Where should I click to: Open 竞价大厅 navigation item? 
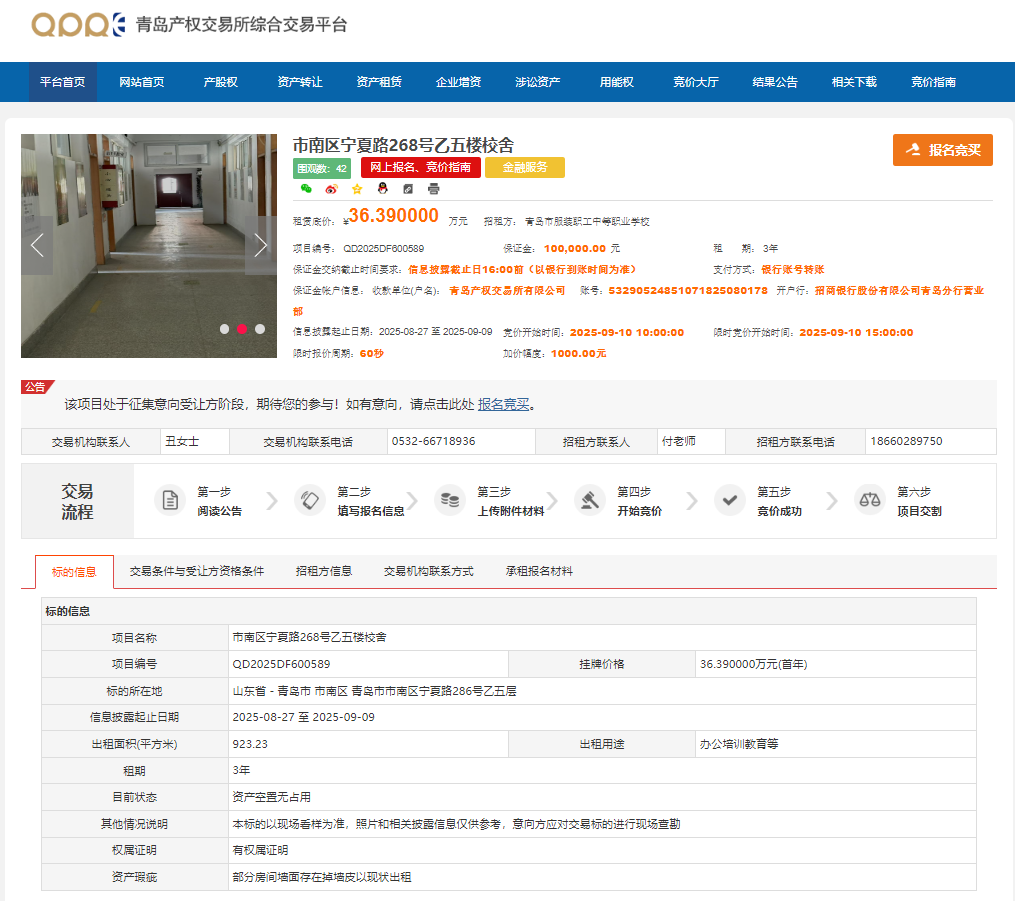696,82
